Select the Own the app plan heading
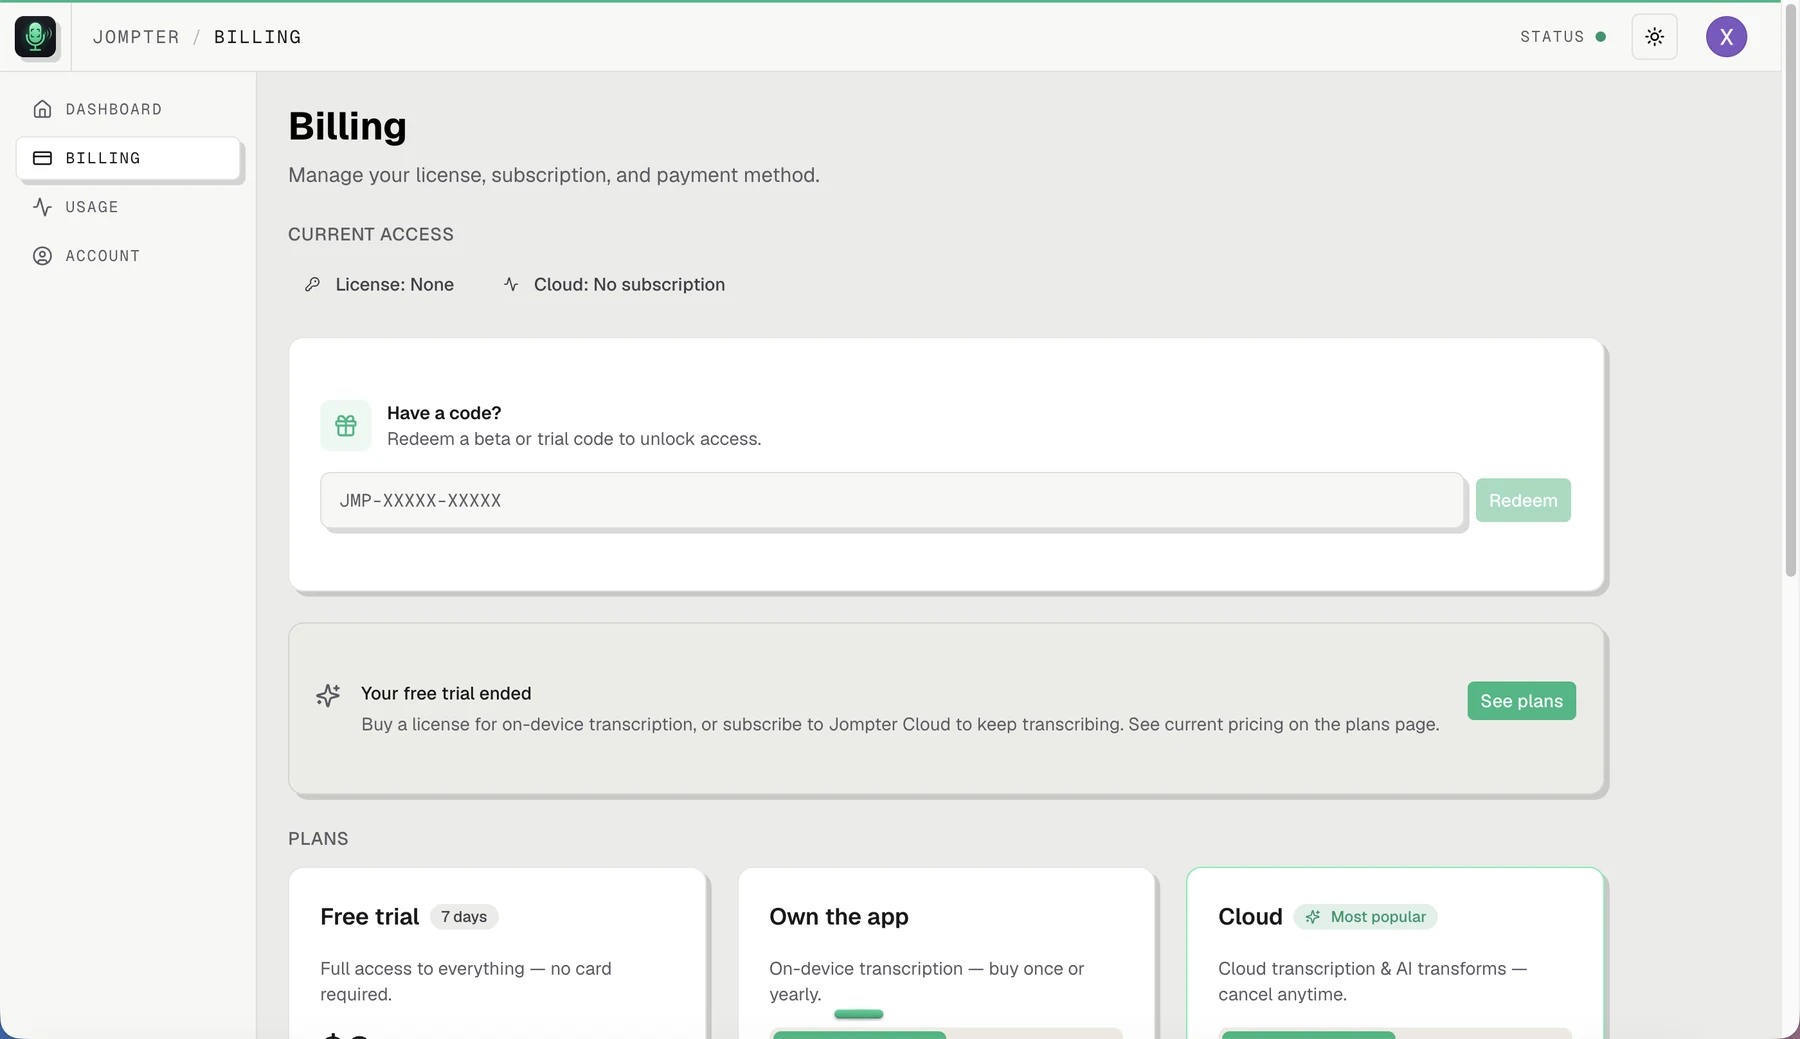Viewport: 1800px width, 1039px height. pos(838,917)
